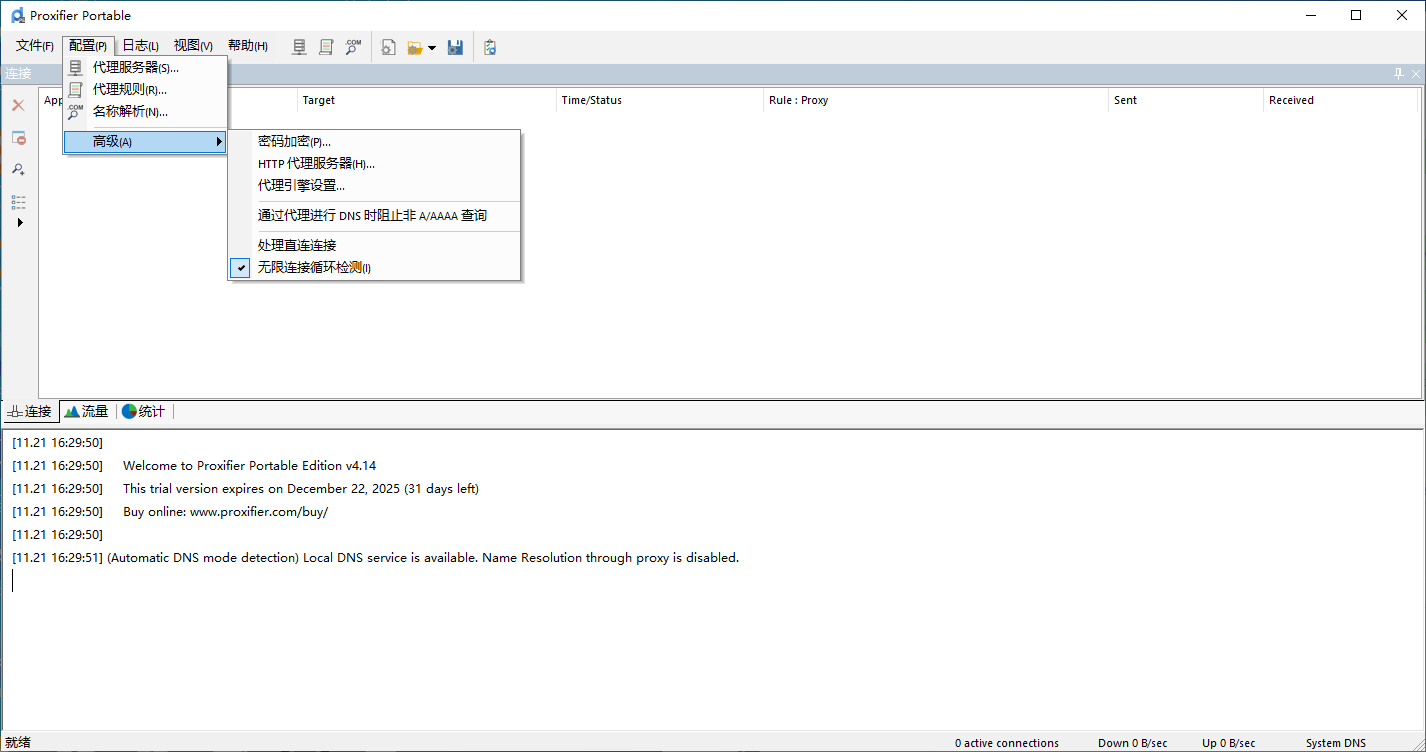This screenshot has height=752, width=1426.
Task: Enable 处理直连连接 option
Action: tap(297, 245)
